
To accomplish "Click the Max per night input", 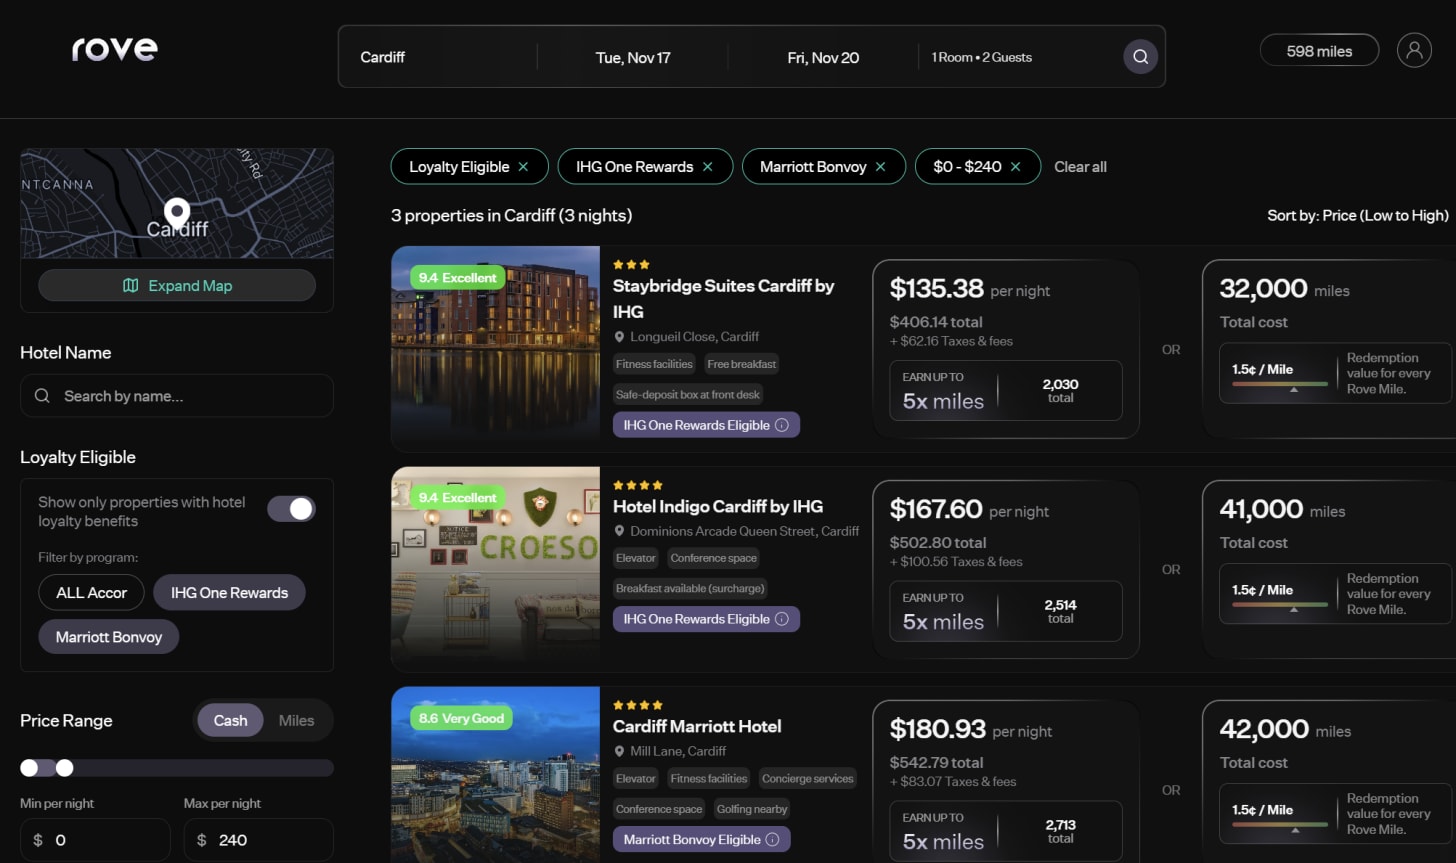I will click(258, 840).
